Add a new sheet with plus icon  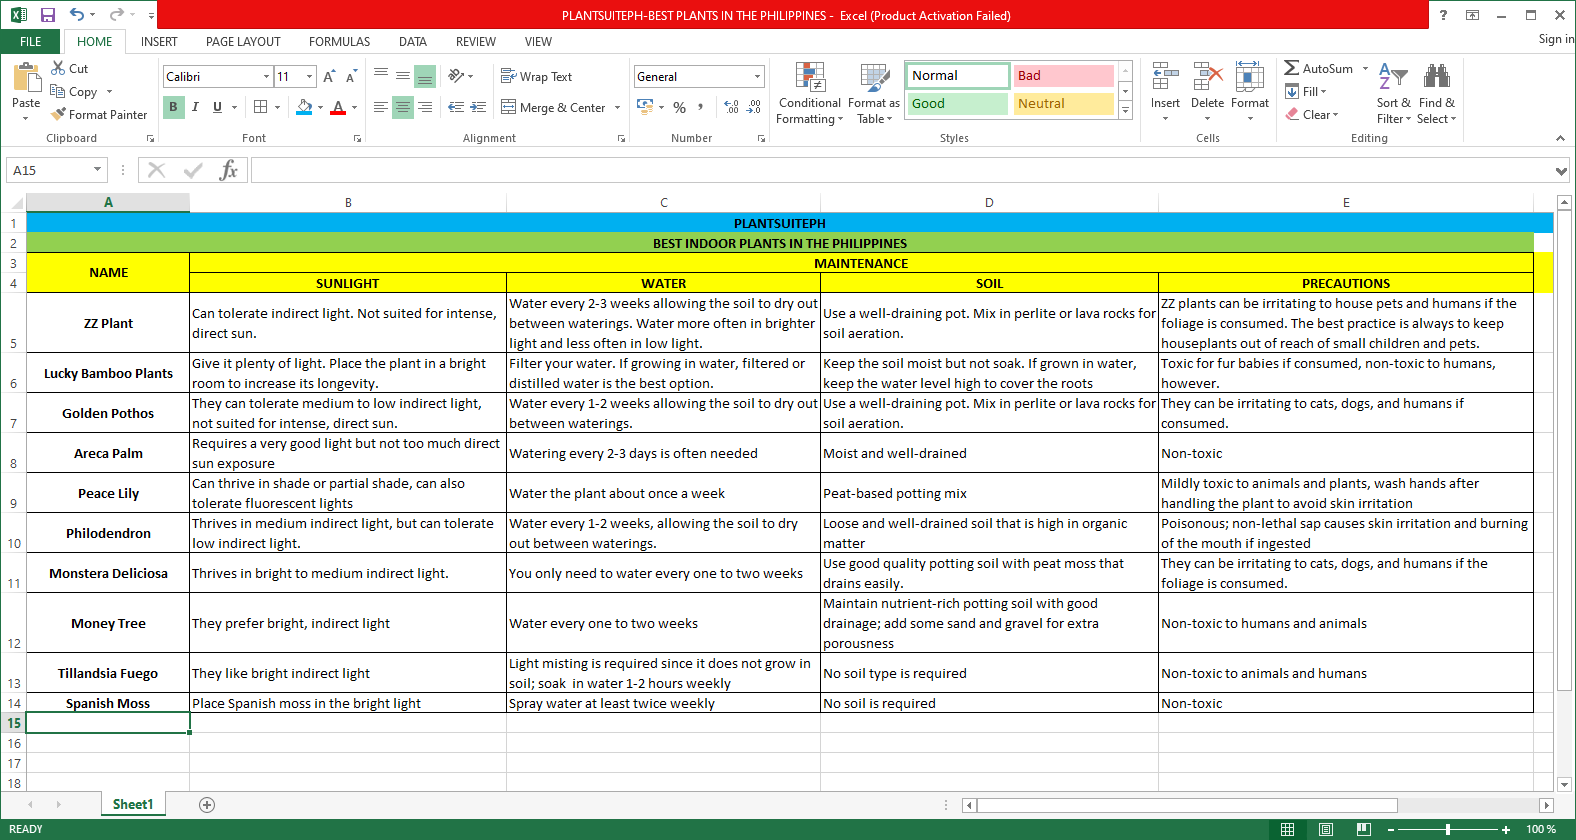click(207, 805)
